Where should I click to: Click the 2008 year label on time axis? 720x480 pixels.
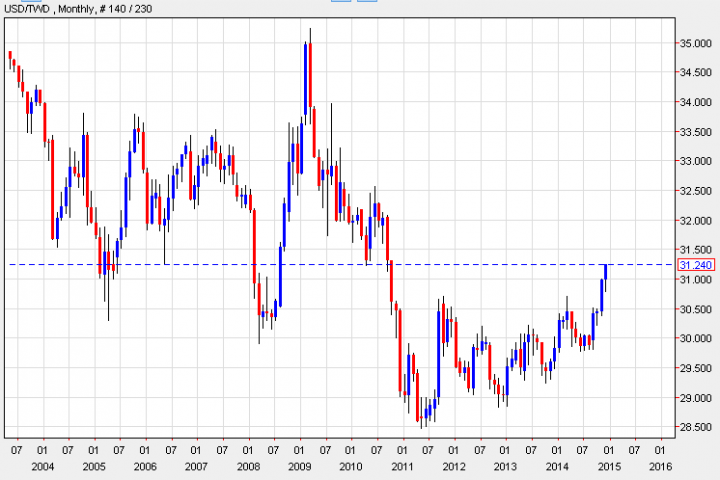pyautogui.click(x=248, y=467)
